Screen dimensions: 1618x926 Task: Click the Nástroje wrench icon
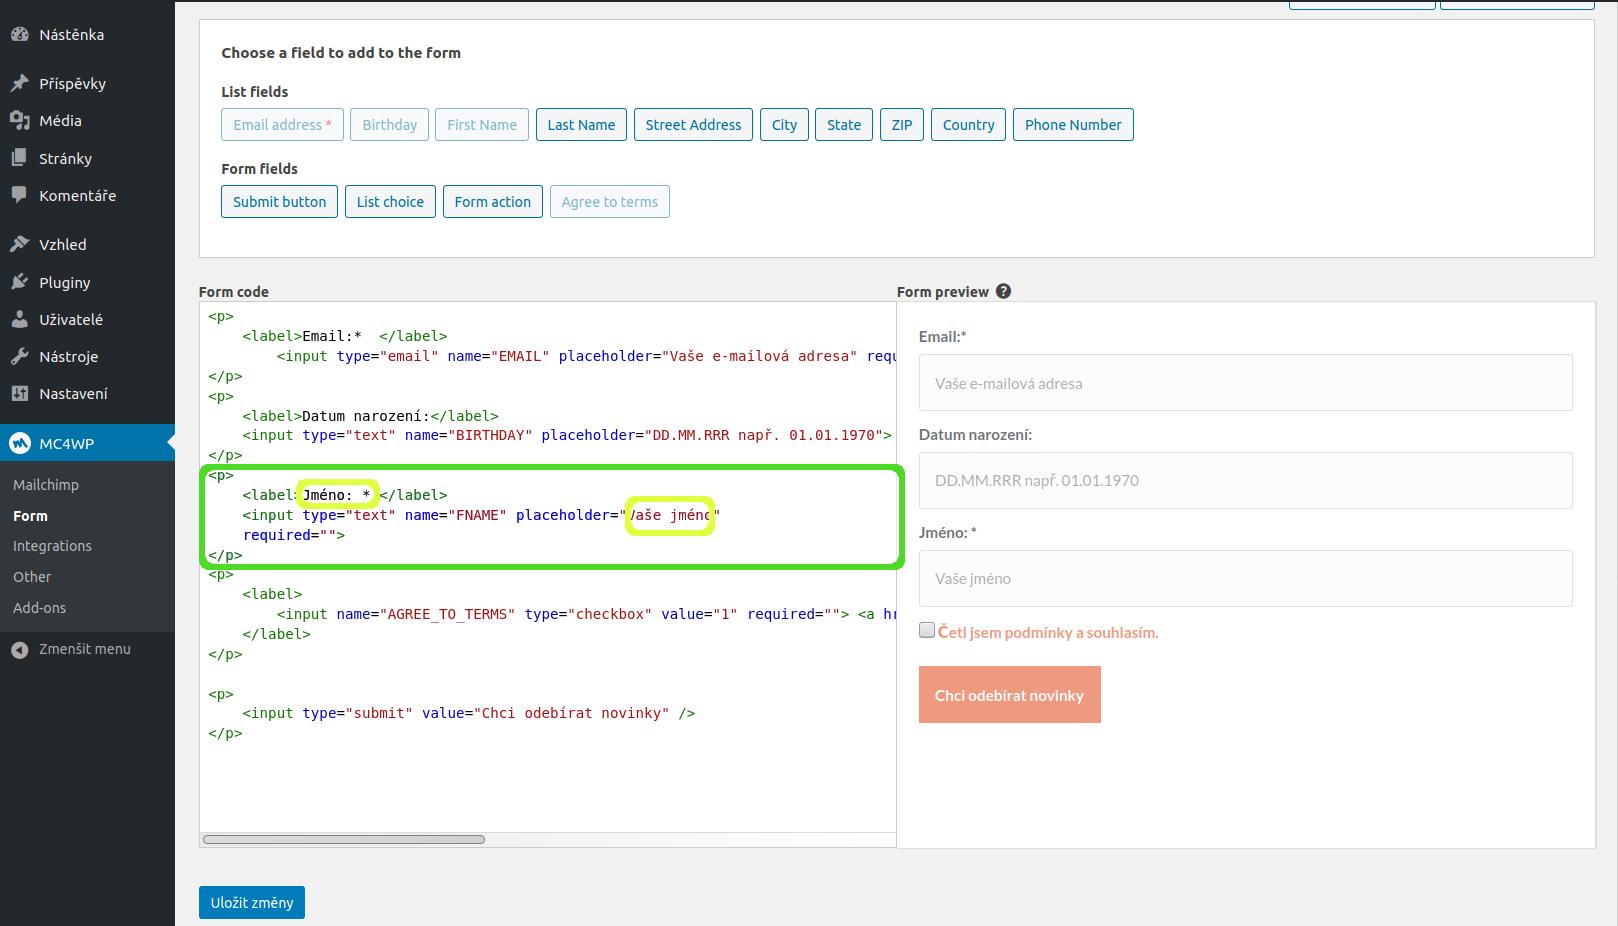pyautogui.click(x=20, y=356)
